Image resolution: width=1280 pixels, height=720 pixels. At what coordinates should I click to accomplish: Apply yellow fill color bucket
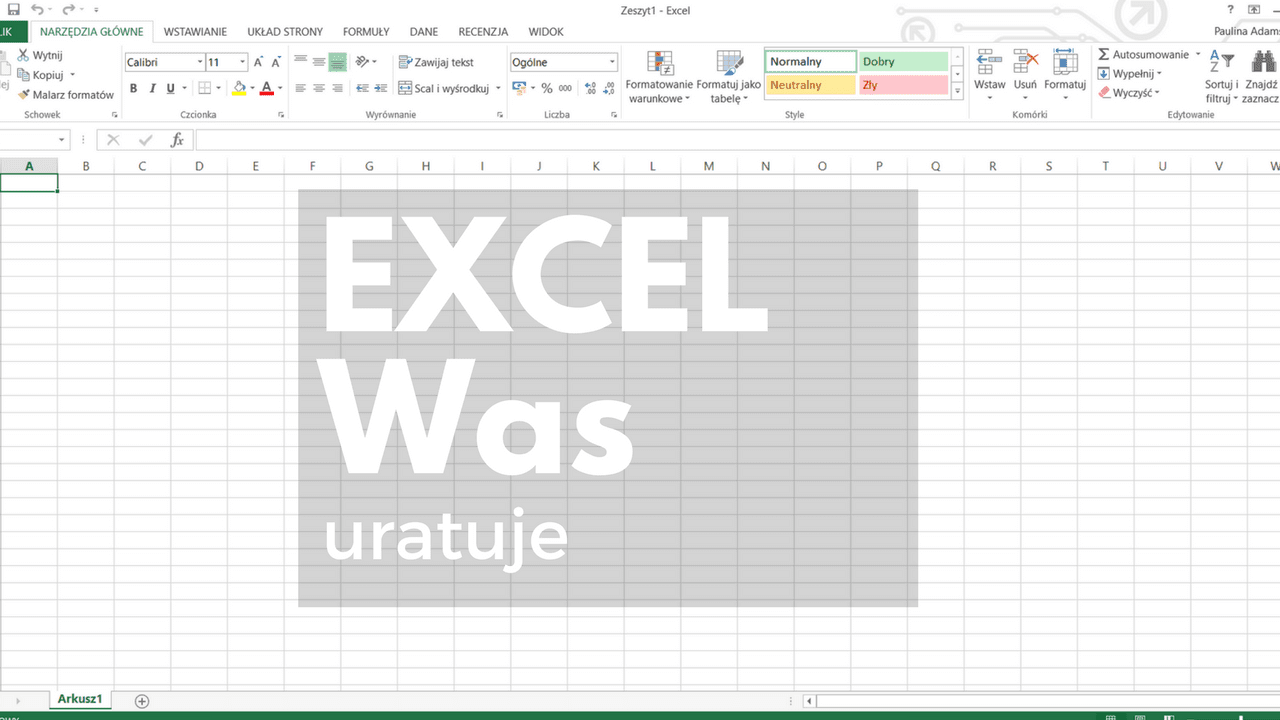pyautogui.click(x=238, y=88)
